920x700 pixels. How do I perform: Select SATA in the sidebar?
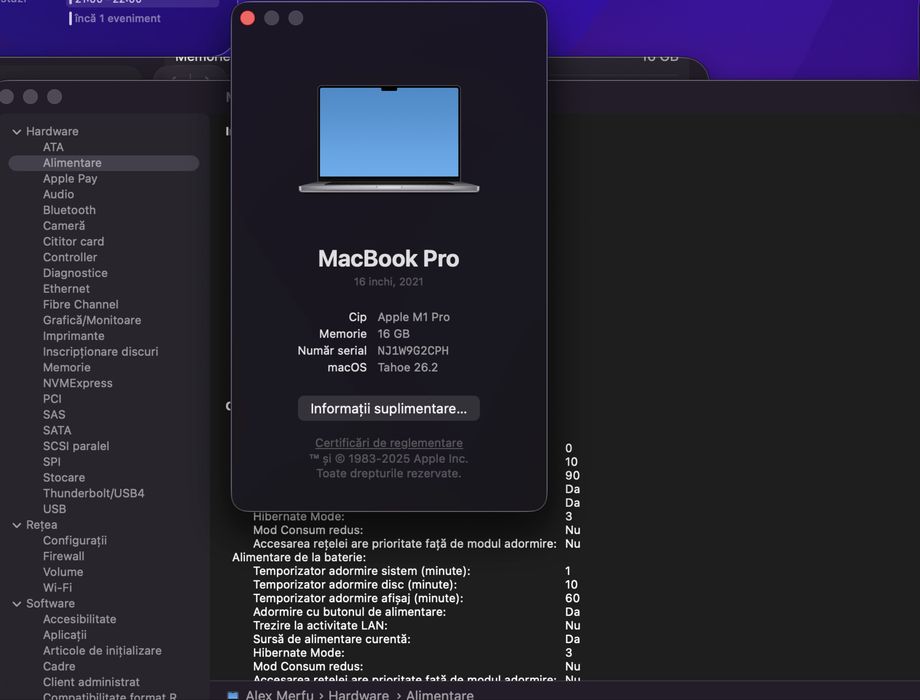57,431
